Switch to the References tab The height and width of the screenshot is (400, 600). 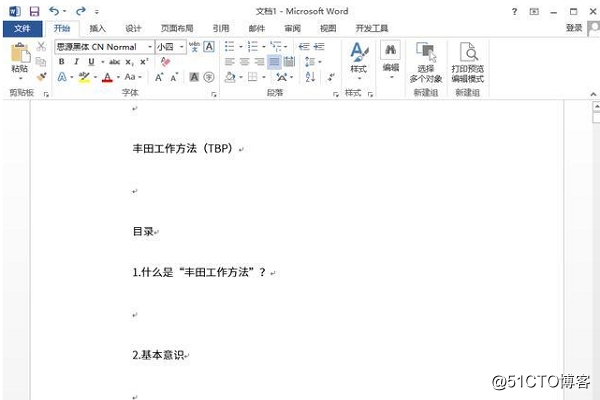point(221,28)
